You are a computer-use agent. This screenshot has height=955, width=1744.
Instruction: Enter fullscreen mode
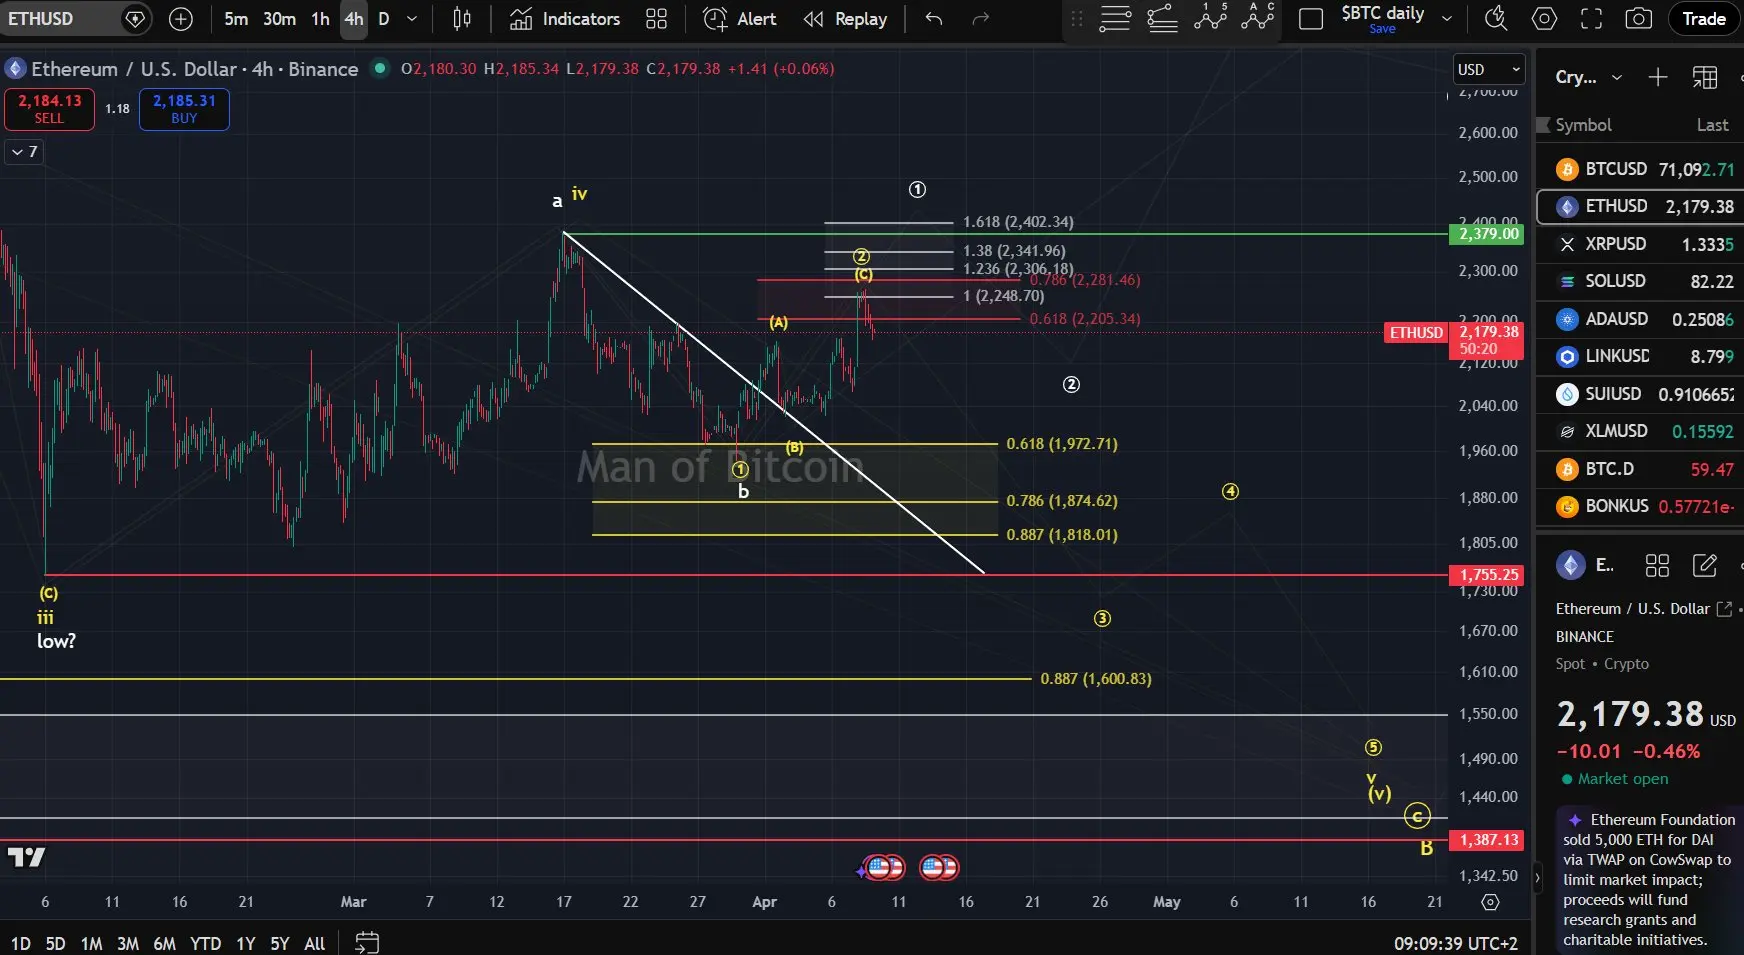pyautogui.click(x=1591, y=19)
